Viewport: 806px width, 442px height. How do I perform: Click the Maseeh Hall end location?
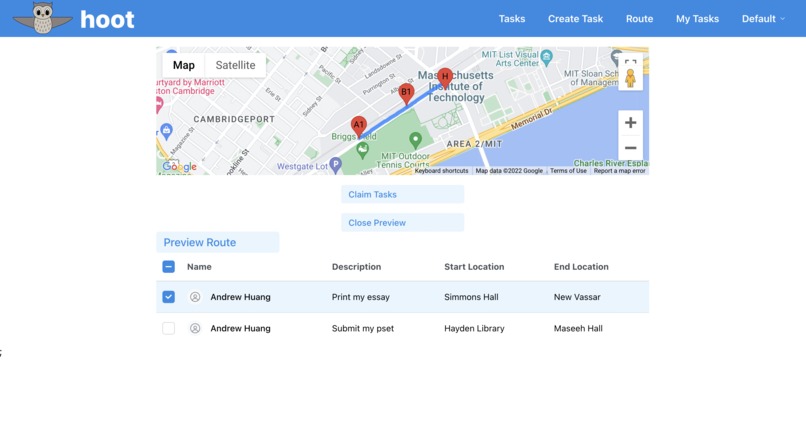pyautogui.click(x=578, y=328)
